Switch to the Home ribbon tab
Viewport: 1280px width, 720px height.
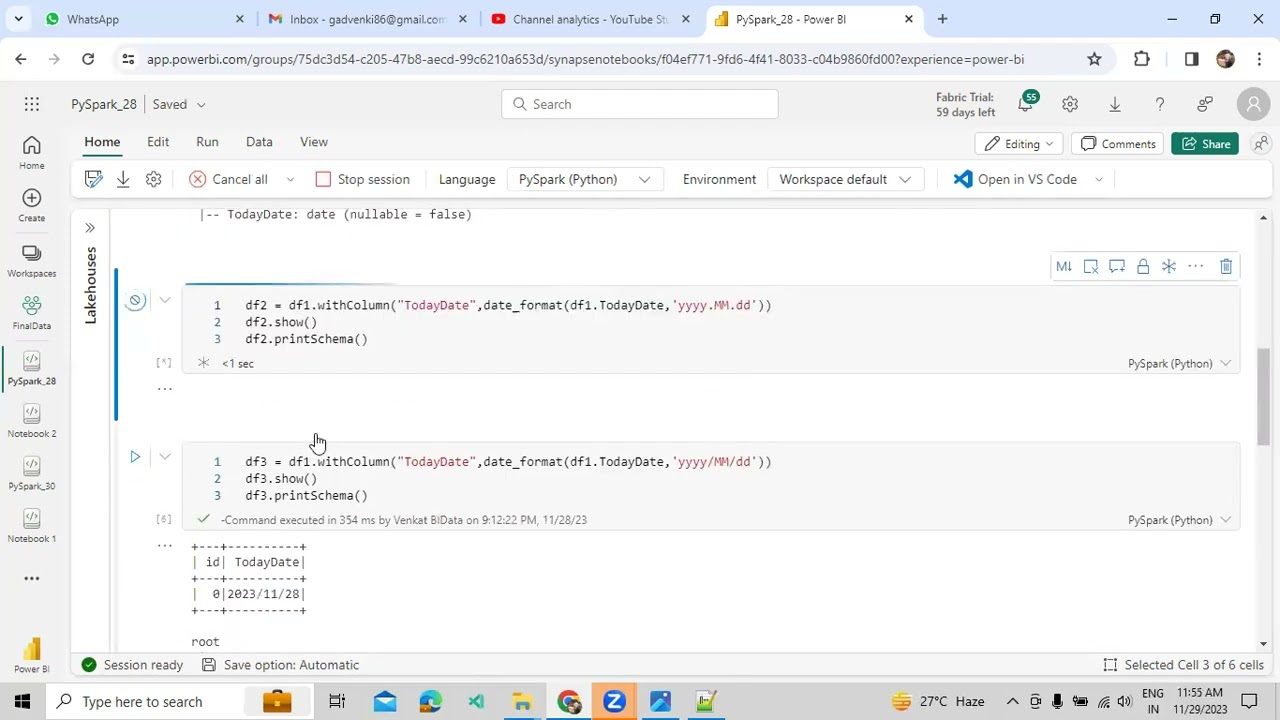tap(102, 142)
